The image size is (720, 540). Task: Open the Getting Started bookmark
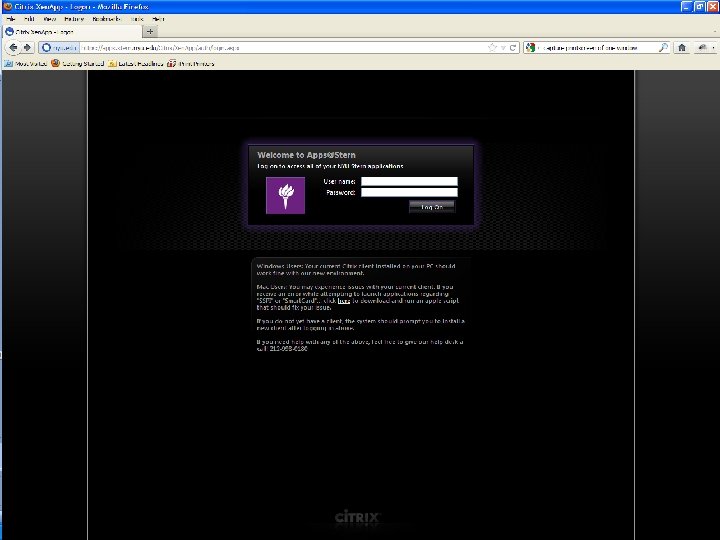78,63
